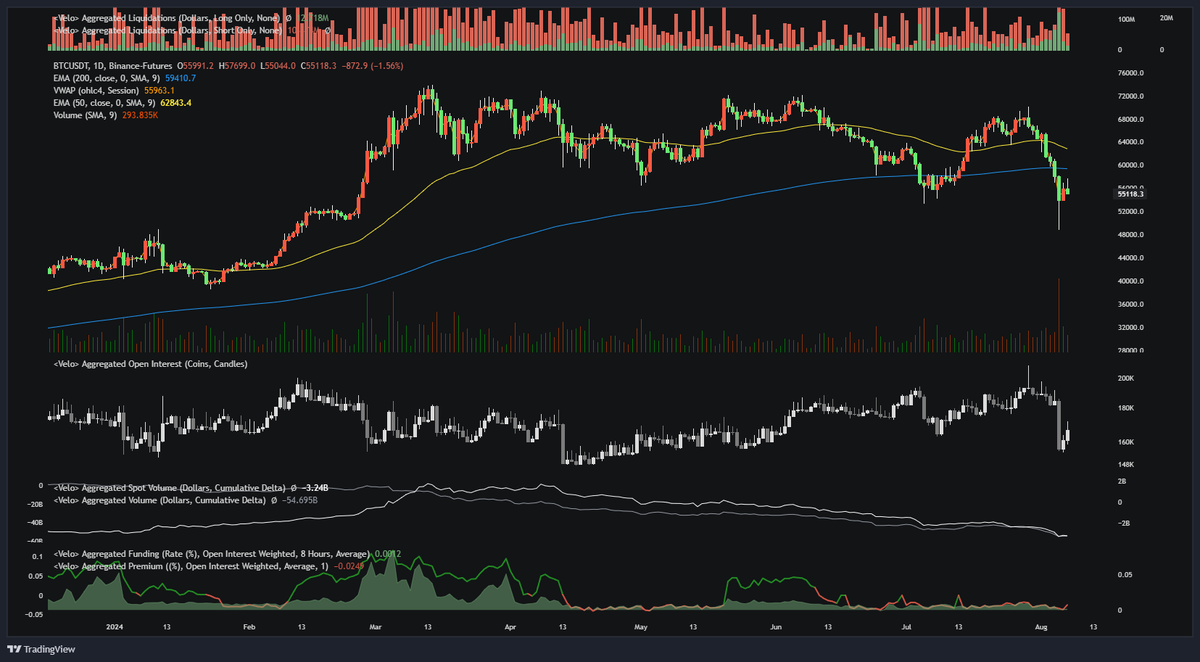
Task: Click the 180K open interest axis label
Action: [1125, 408]
